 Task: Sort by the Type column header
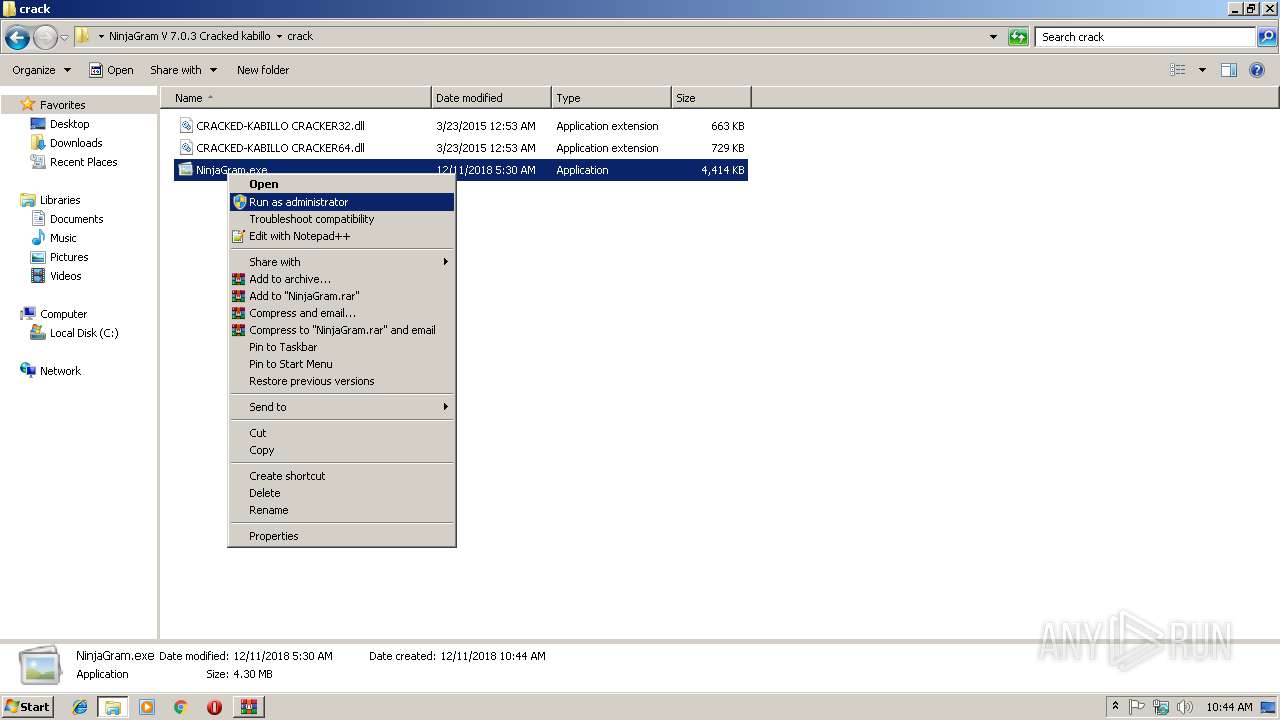tap(611, 98)
